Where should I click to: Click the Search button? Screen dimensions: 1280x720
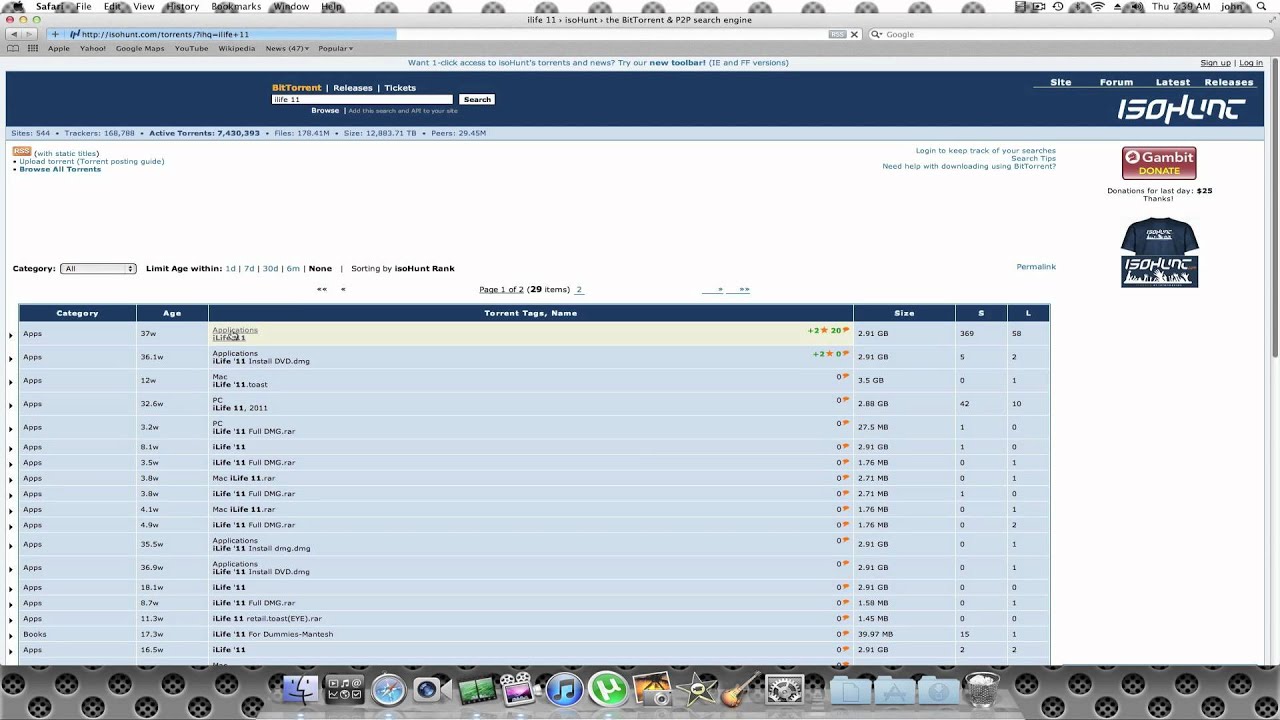click(477, 99)
